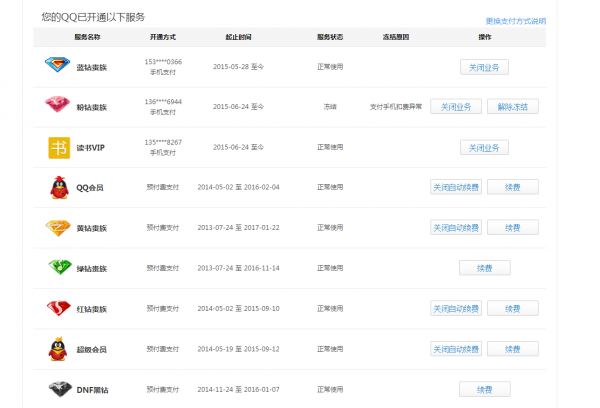Click date range 2013-07-24 至 2016-11-14
Screen dimensions: 600x408
click(238, 268)
